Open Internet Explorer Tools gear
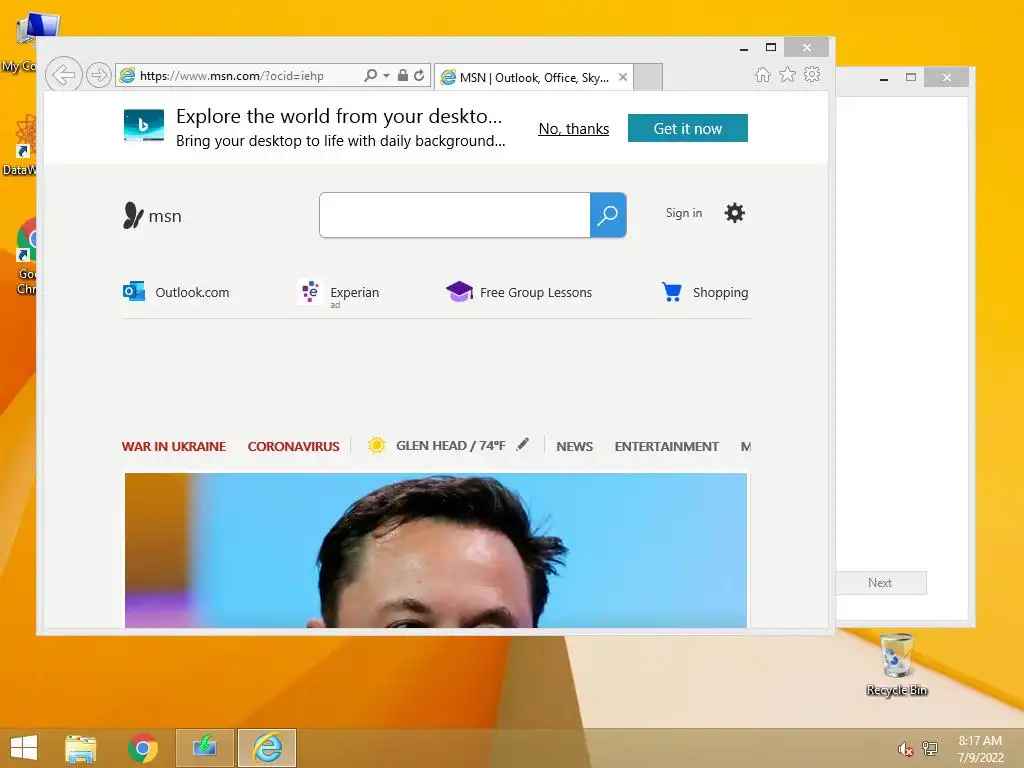Screen dimensions: 1024x768 click(x=812, y=74)
